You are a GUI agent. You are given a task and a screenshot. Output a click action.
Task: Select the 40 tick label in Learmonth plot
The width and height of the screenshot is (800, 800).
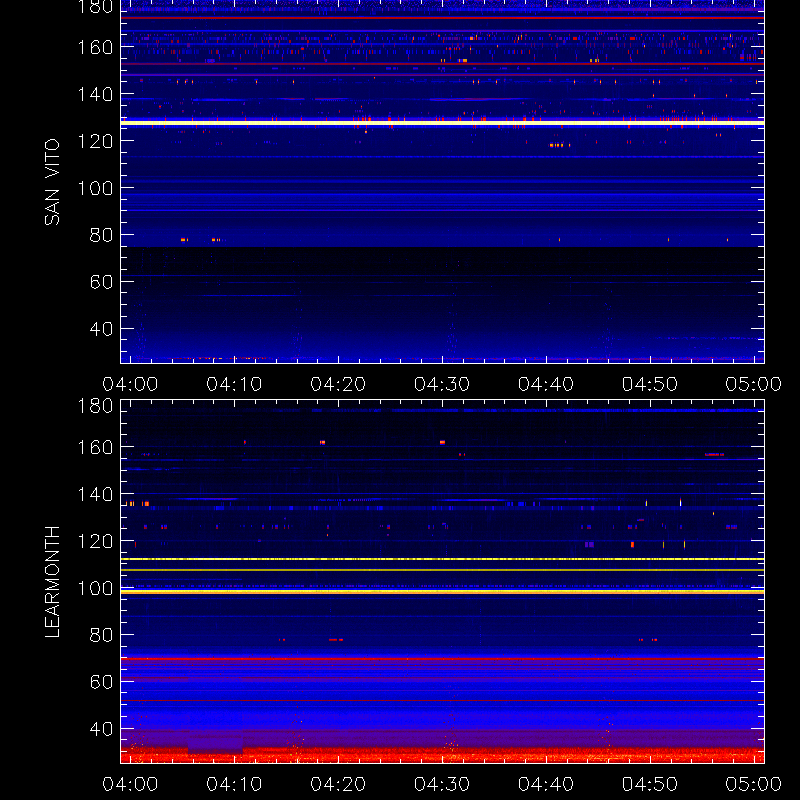[101, 729]
